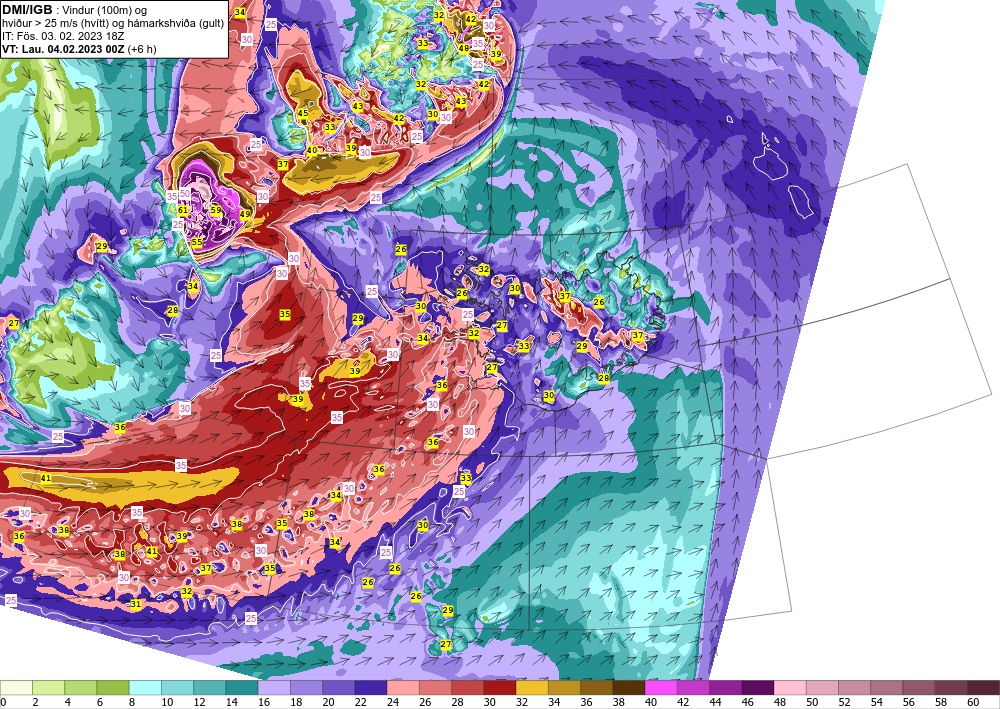The height and width of the screenshot is (709, 1000).
Task: Pick the green 4–6 color bar swatch
Action: (x=80, y=687)
